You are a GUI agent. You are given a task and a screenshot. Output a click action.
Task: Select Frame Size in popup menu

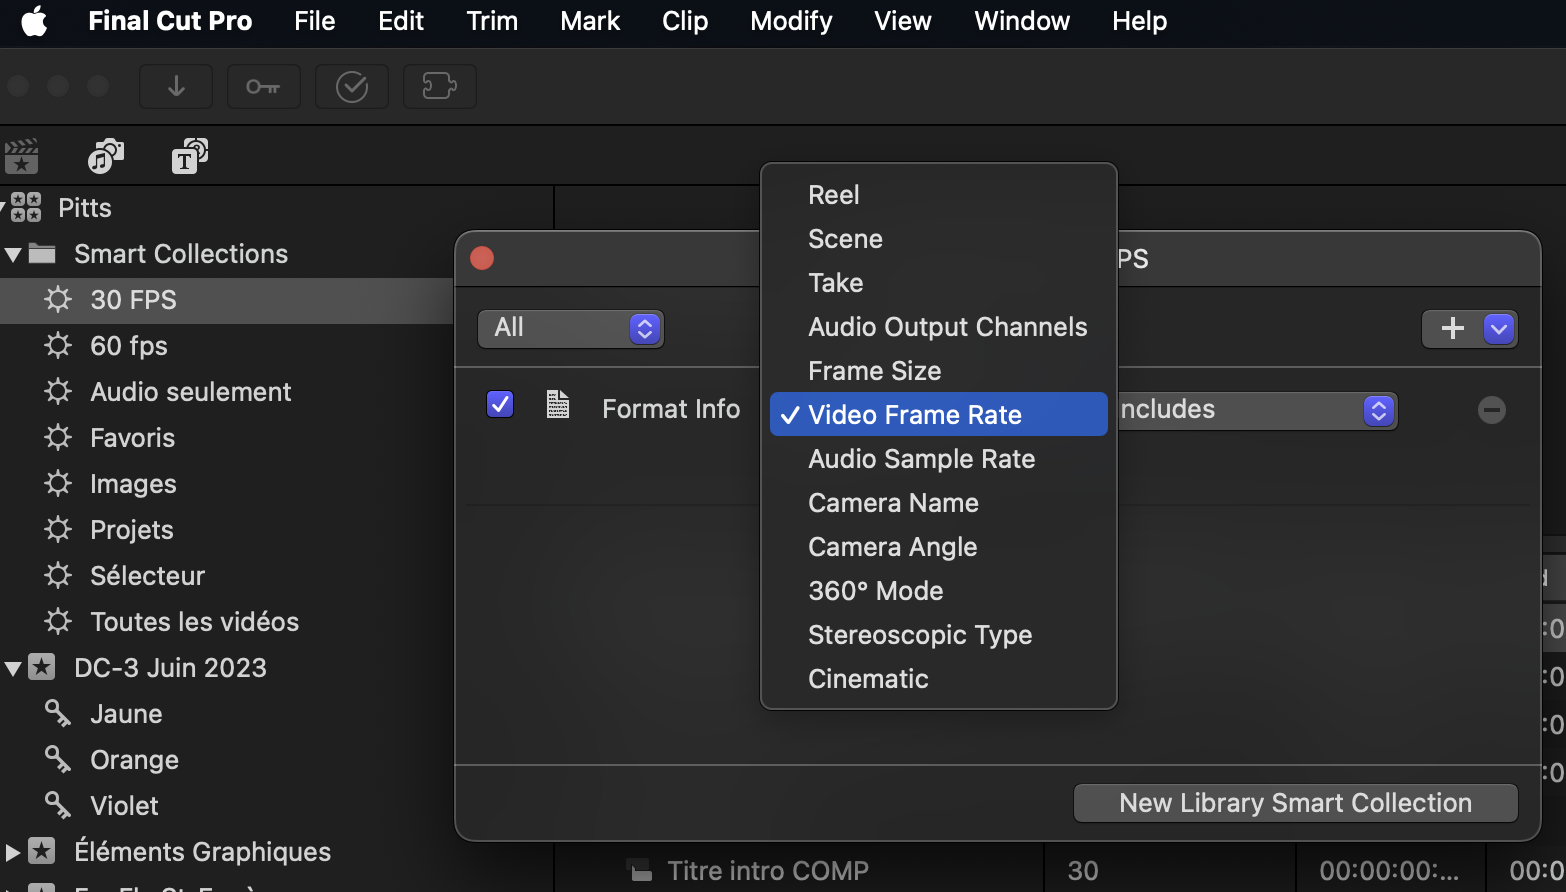pos(874,371)
